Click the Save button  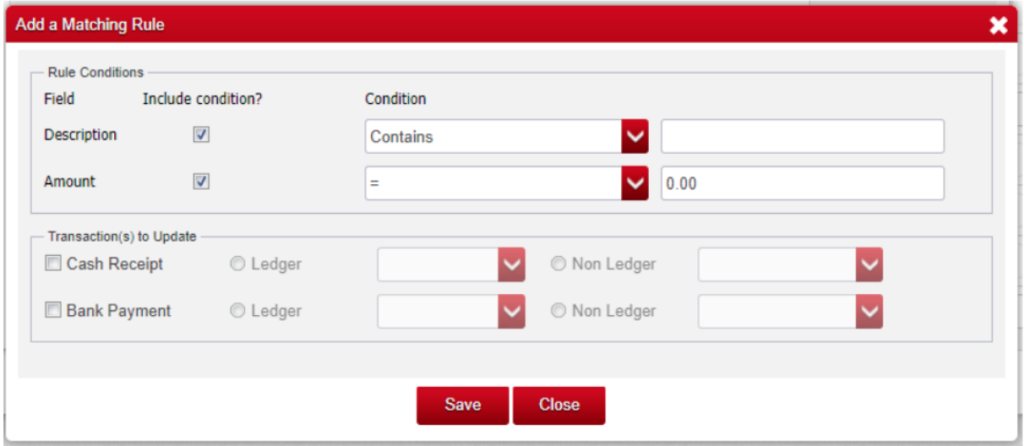pyautogui.click(x=462, y=405)
